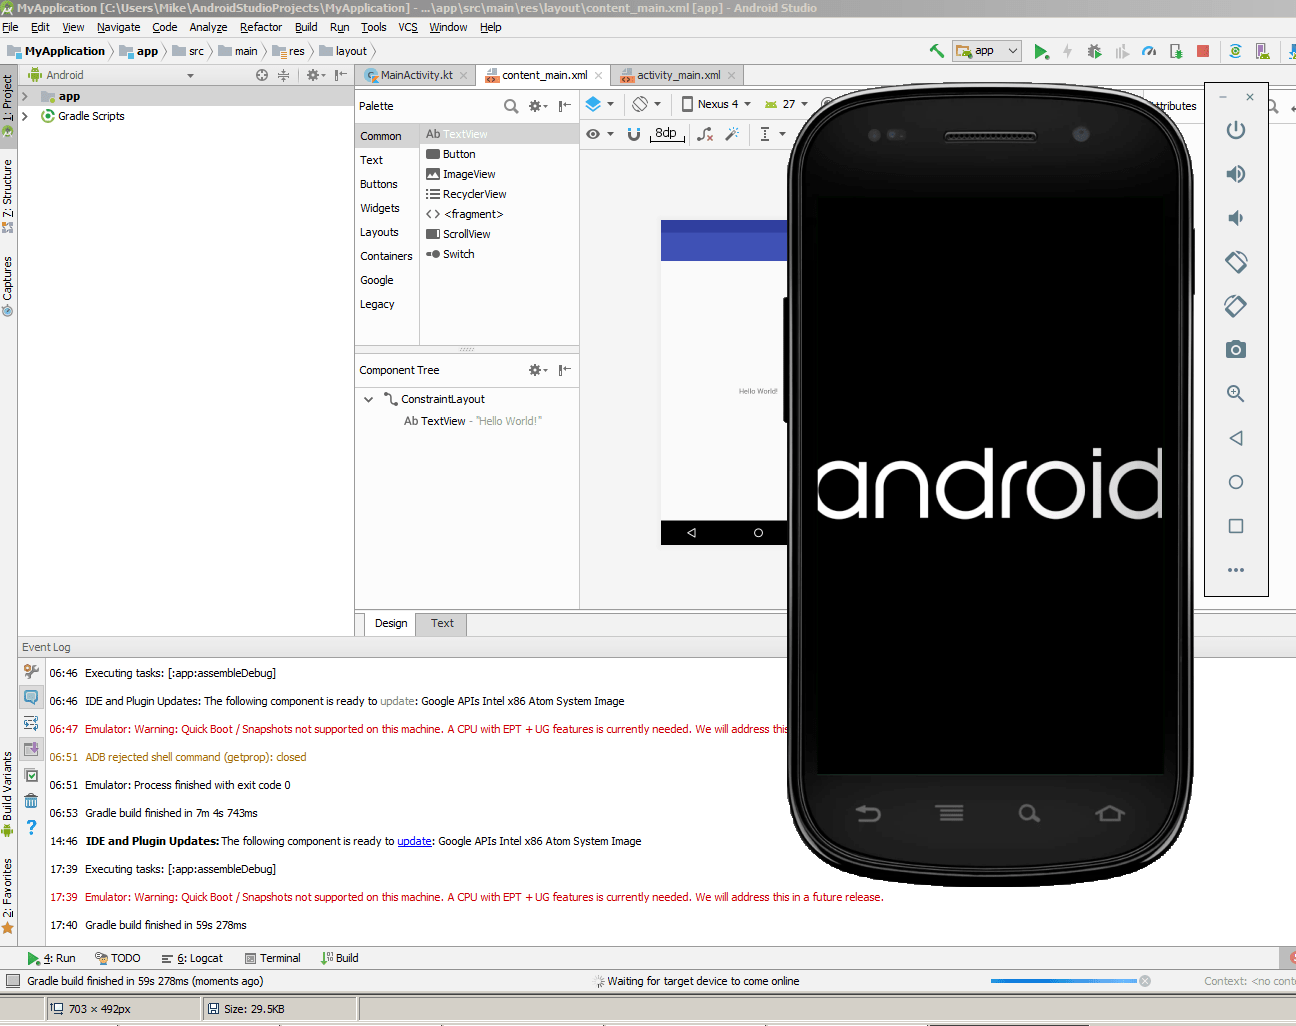Collapse ConstraintLayout in Component Tree
1296x1026 pixels.
coord(368,399)
